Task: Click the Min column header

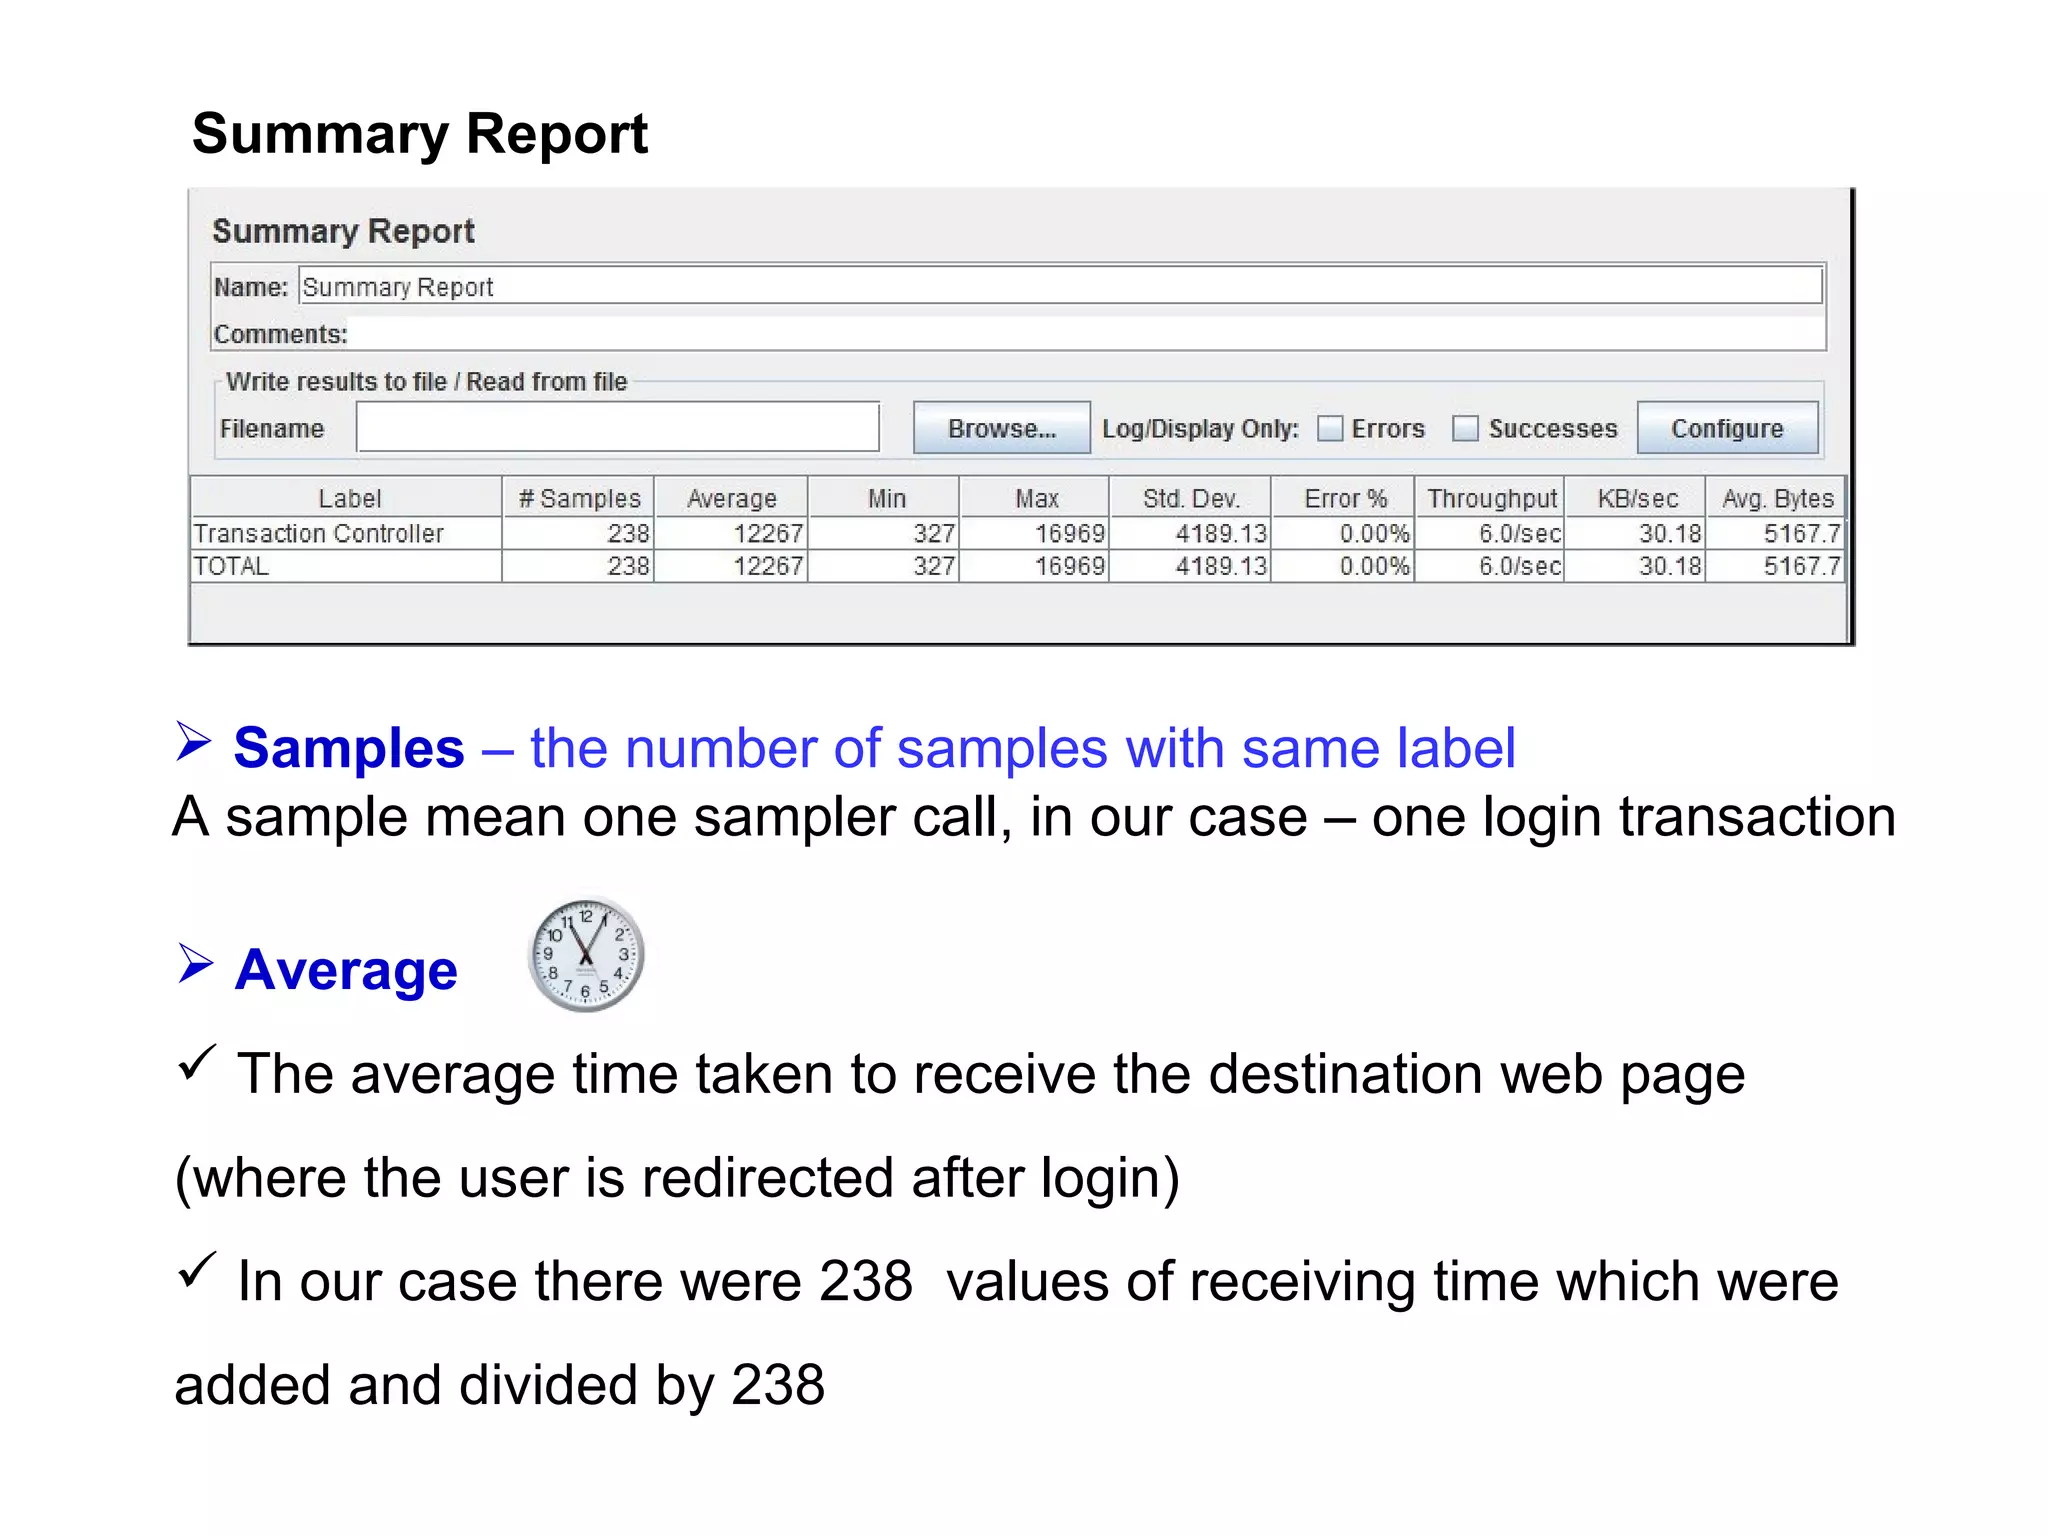Action: pos(884,497)
